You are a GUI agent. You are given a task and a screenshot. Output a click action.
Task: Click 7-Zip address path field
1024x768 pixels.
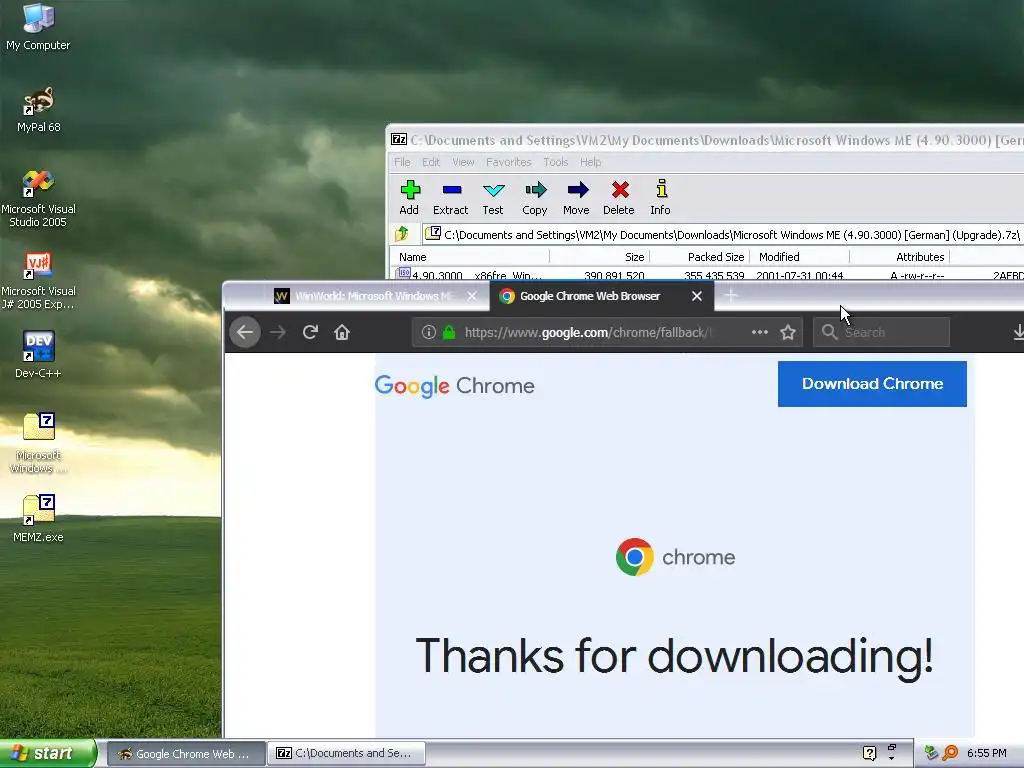click(x=724, y=234)
